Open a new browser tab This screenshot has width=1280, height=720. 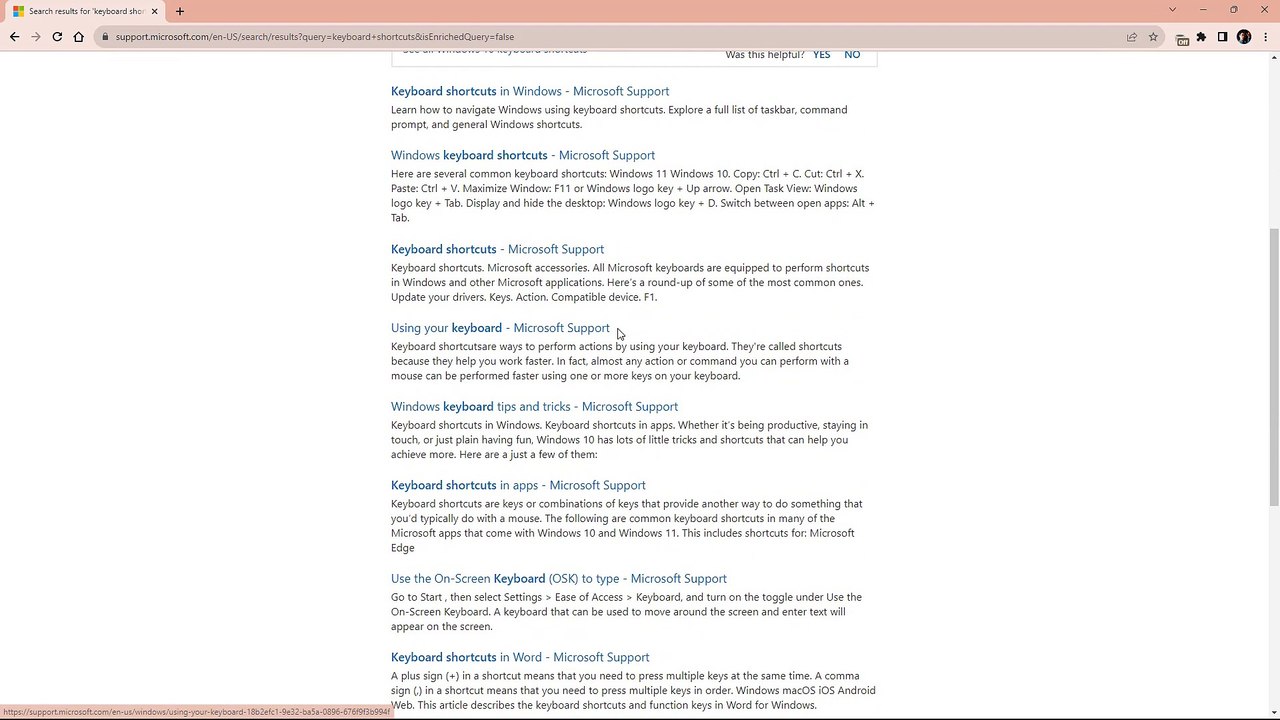180,11
